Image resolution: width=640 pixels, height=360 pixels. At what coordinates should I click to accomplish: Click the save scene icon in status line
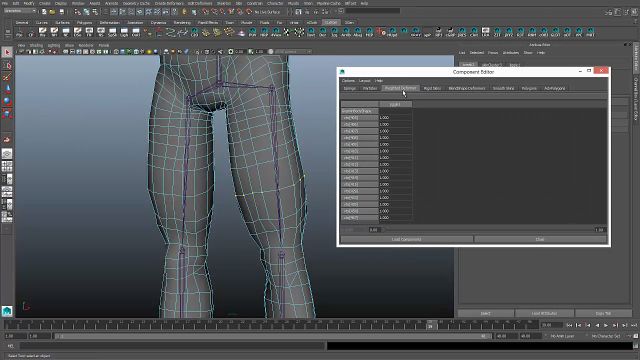coord(61,12)
